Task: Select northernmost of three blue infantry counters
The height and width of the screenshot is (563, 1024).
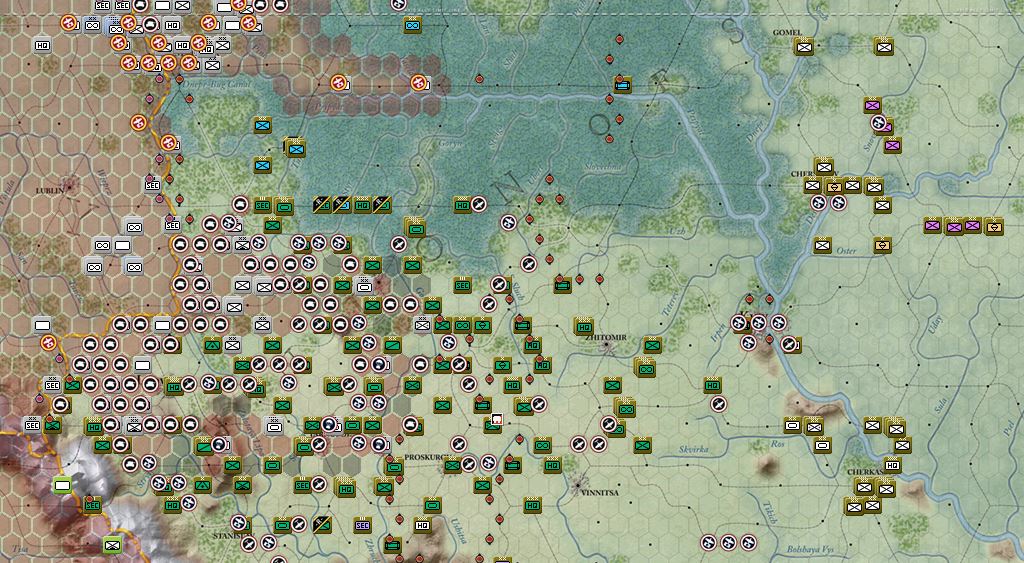Action: (263, 125)
